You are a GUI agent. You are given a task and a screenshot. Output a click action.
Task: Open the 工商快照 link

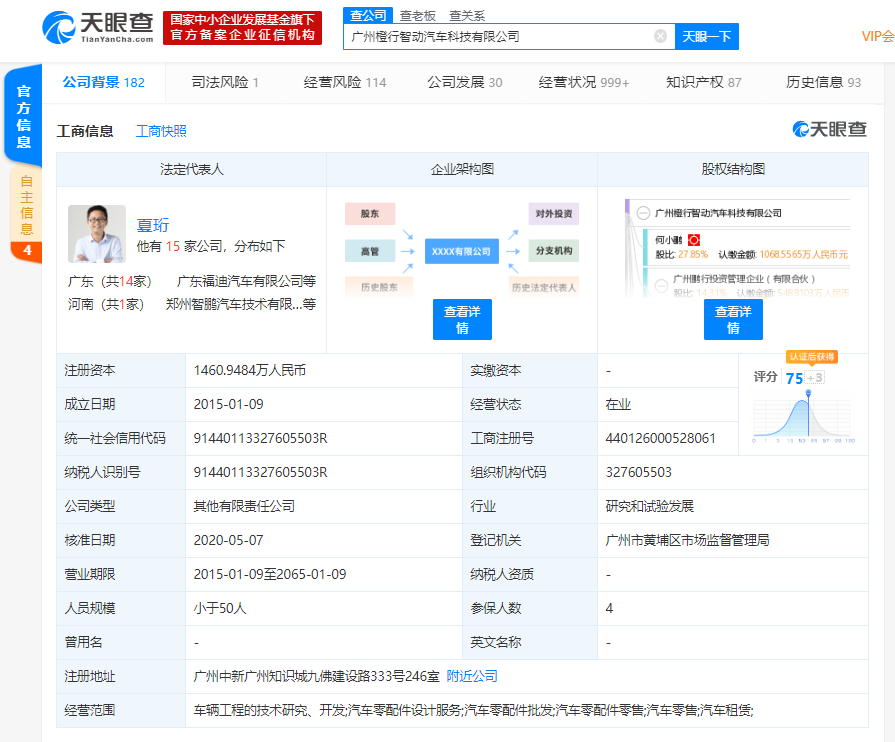coord(161,131)
